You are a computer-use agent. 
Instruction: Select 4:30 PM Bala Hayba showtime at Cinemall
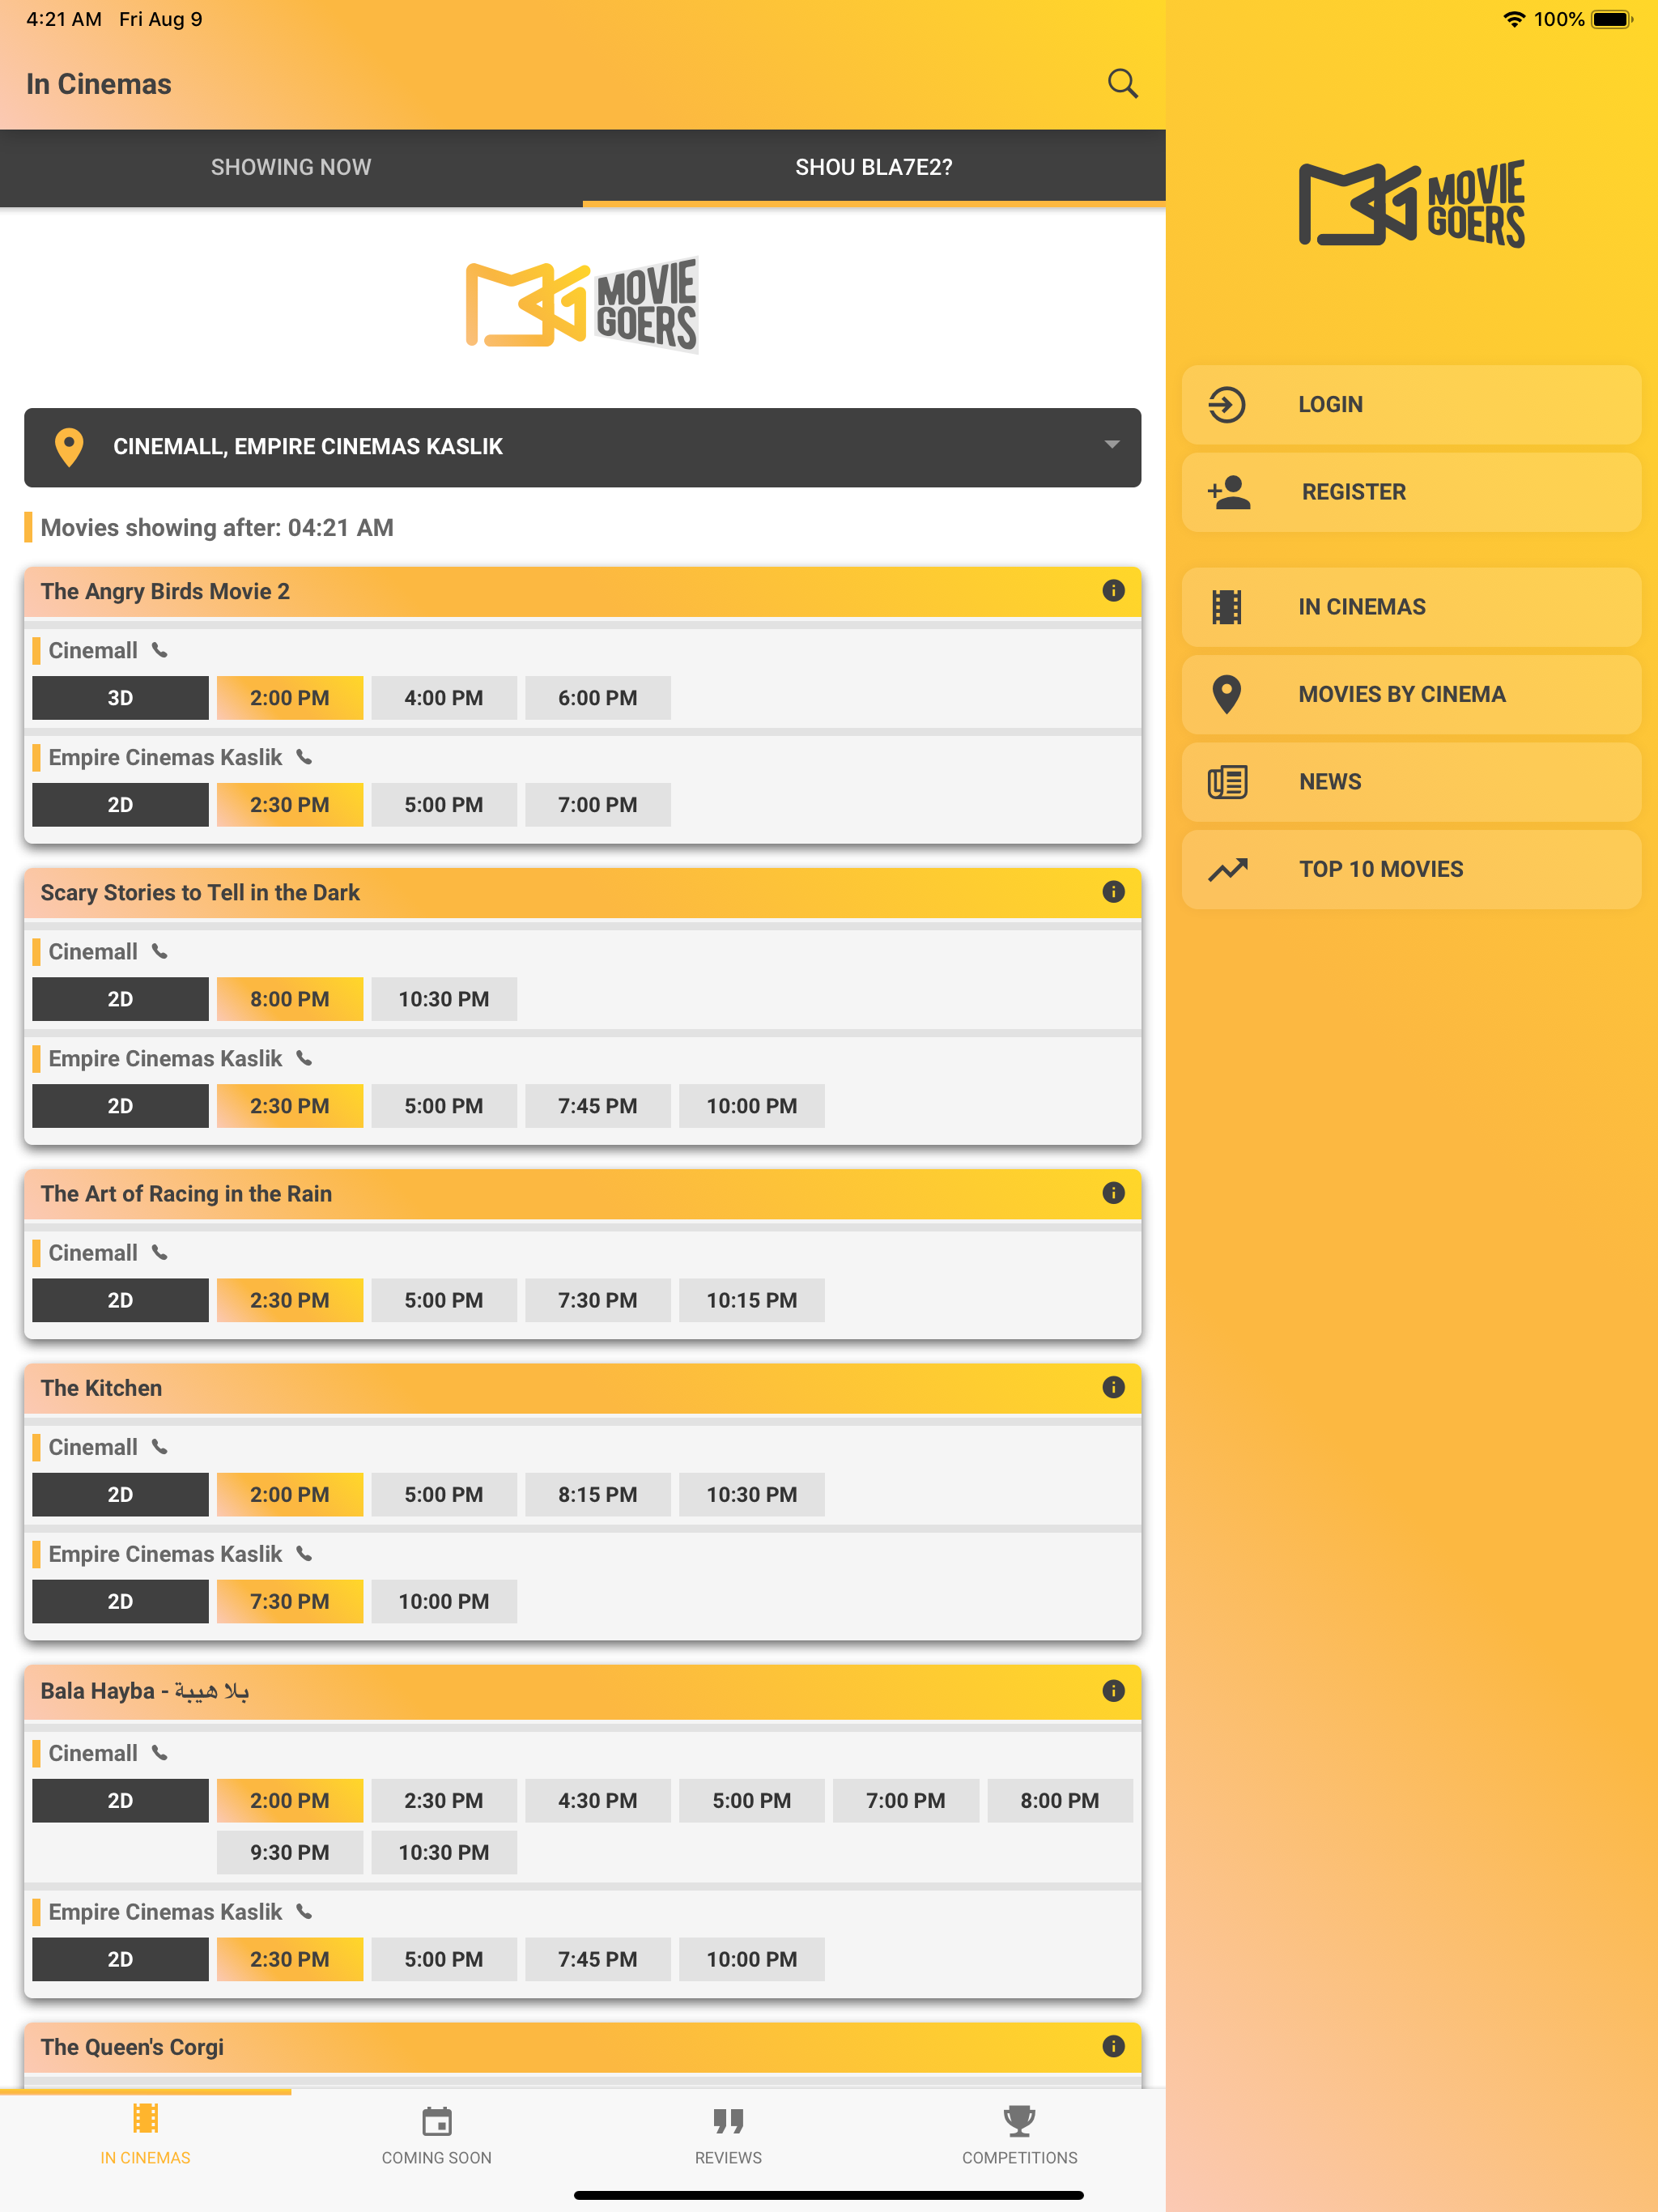(598, 1800)
